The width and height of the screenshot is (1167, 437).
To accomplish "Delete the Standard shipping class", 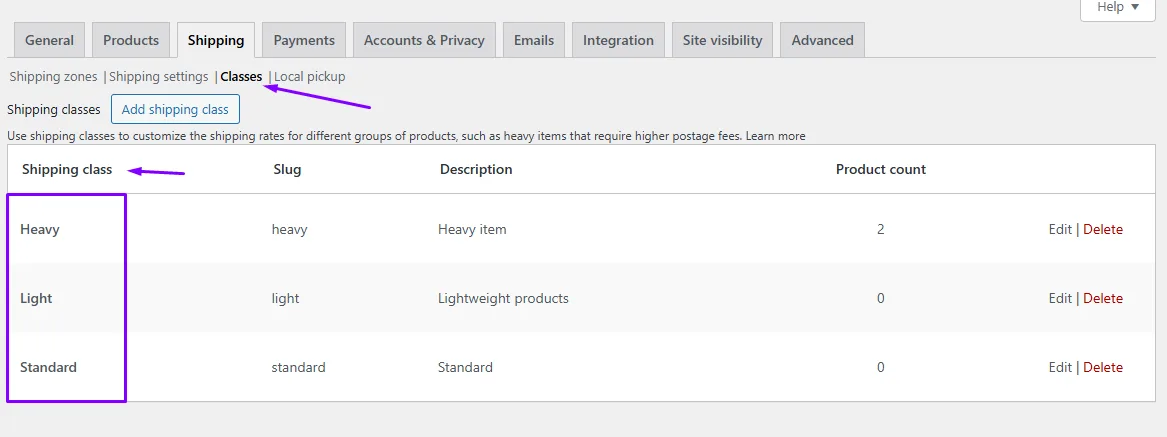I will (x=1103, y=367).
